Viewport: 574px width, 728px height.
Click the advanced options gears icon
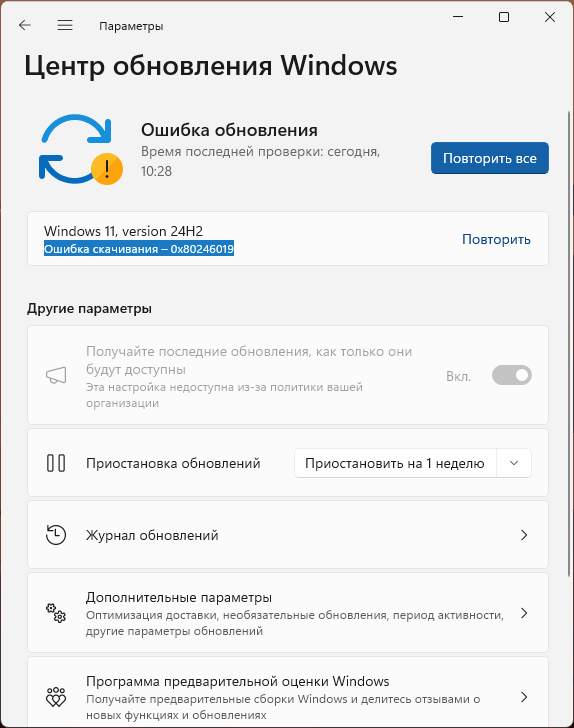coord(56,613)
